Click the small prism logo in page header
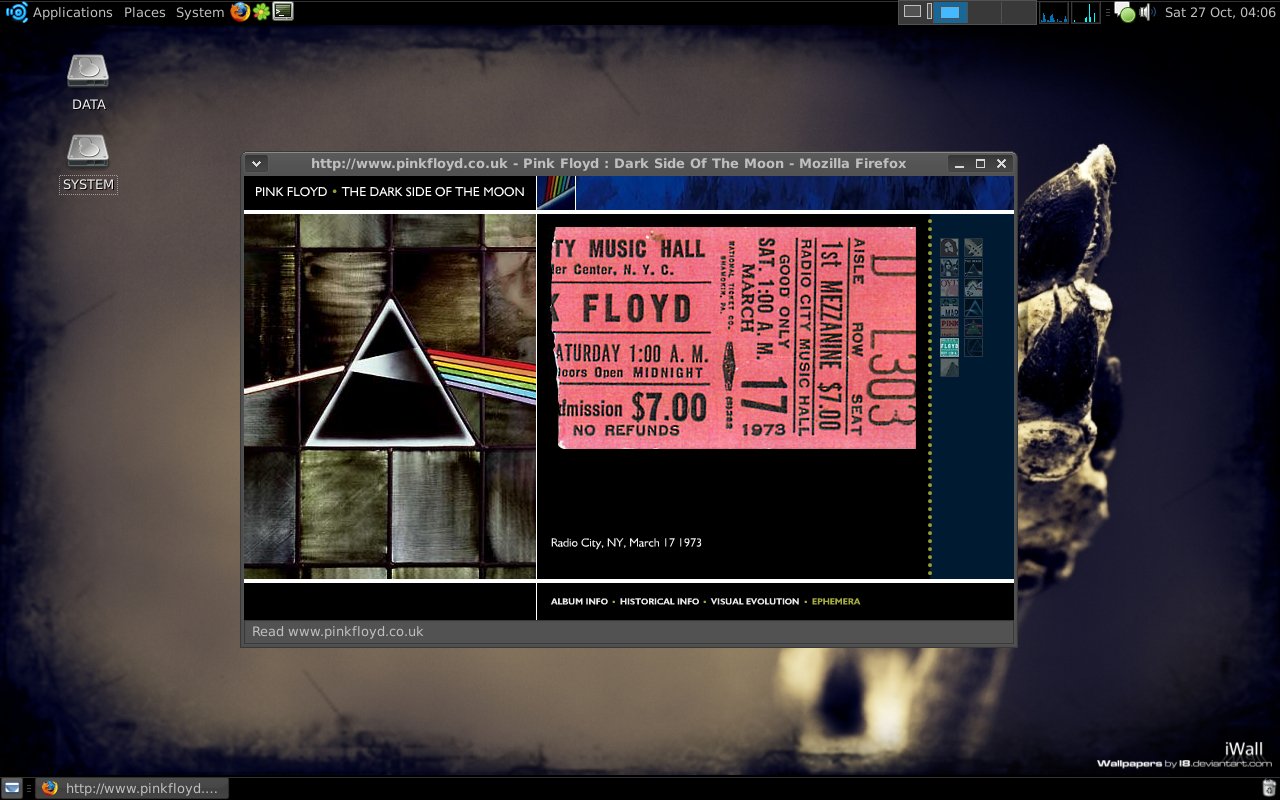Image resolution: width=1280 pixels, height=800 pixels. tap(556, 193)
